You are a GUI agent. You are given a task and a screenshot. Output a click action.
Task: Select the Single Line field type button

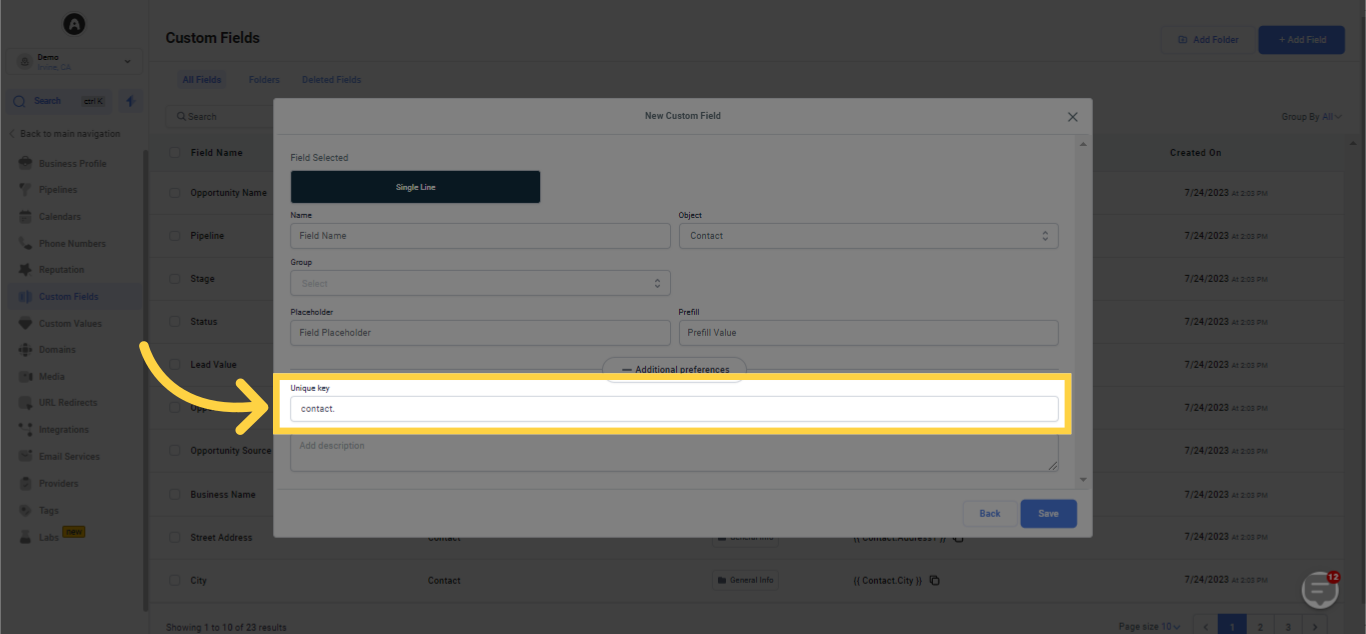[x=415, y=187]
